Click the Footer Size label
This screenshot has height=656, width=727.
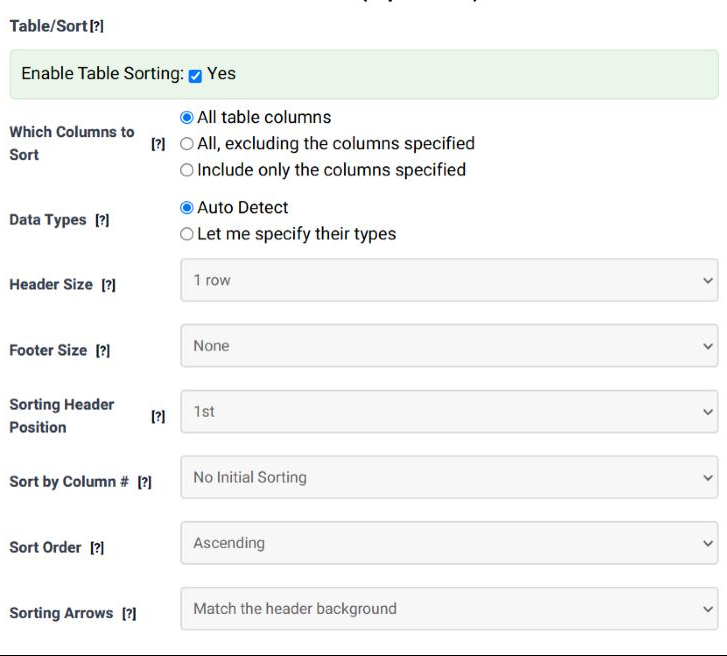click(48, 350)
